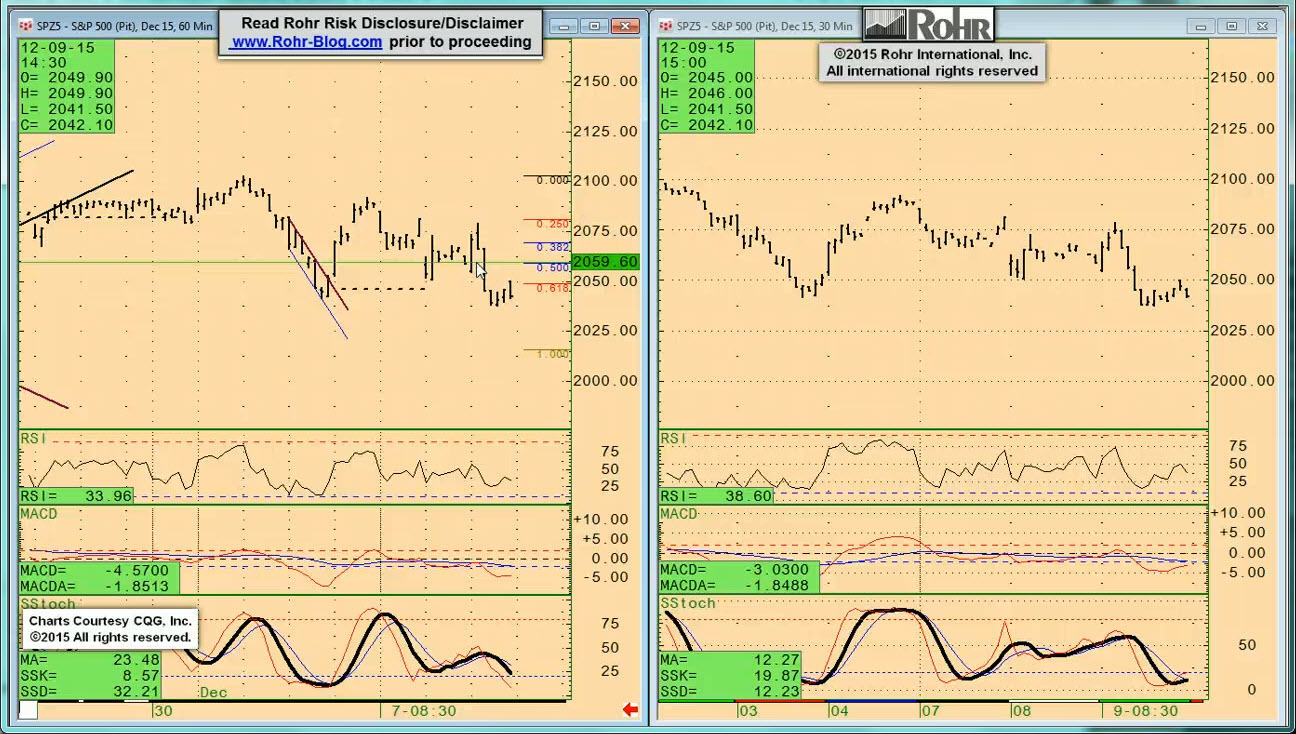Close the 60 Min chart window
The height and width of the screenshot is (734, 1296).
[627, 26]
